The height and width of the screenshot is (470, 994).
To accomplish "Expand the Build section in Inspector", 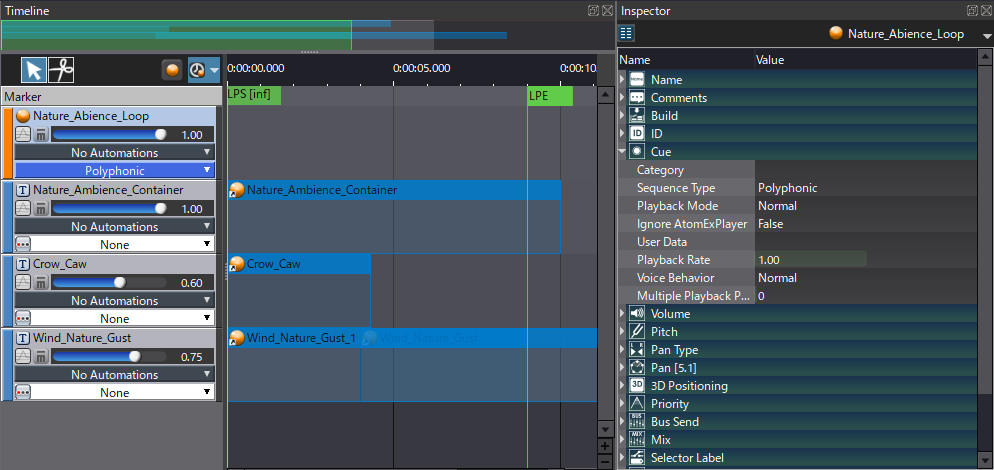I will (622, 116).
